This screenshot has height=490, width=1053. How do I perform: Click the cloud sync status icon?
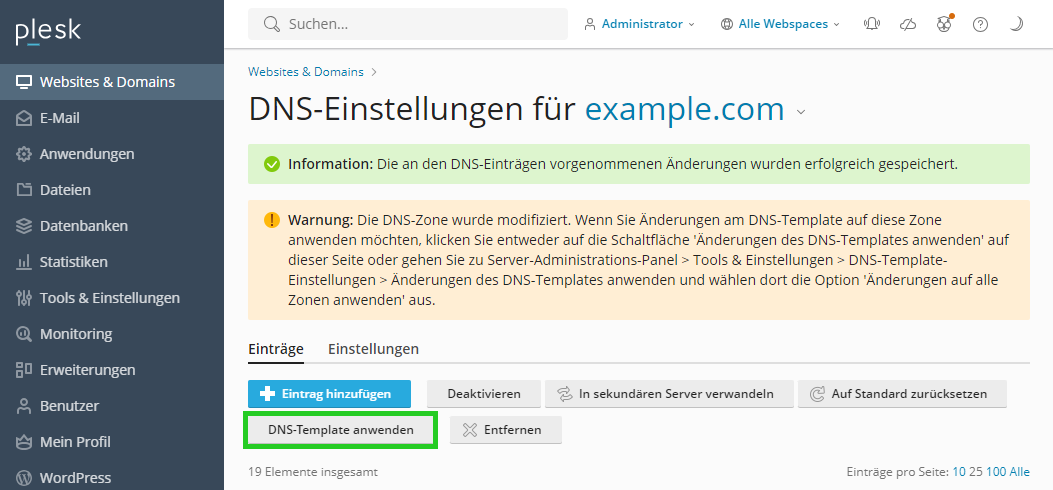click(908, 24)
